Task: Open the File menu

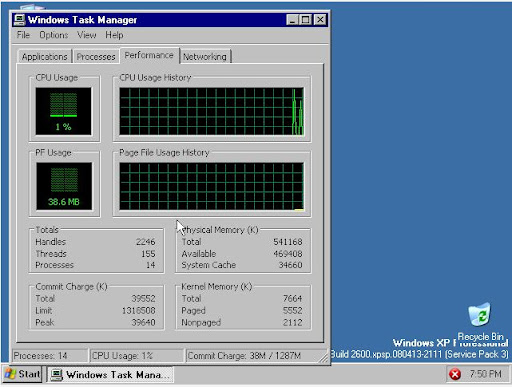Action: click(x=23, y=35)
